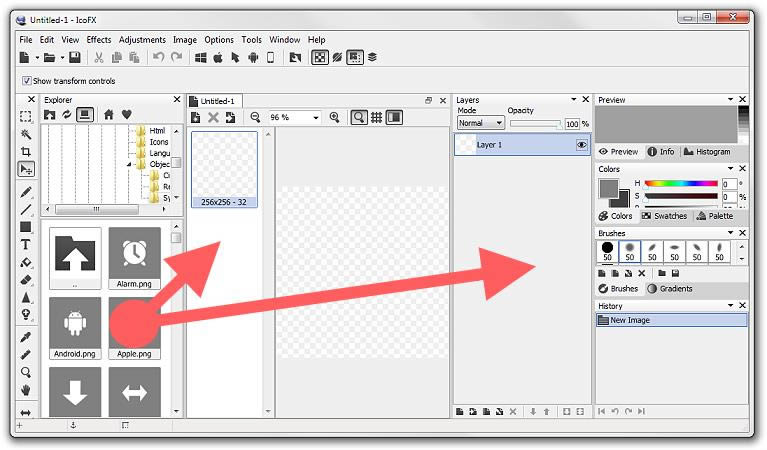Toggle the grid display button
The height and width of the screenshot is (450, 767).
coord(376,117)
